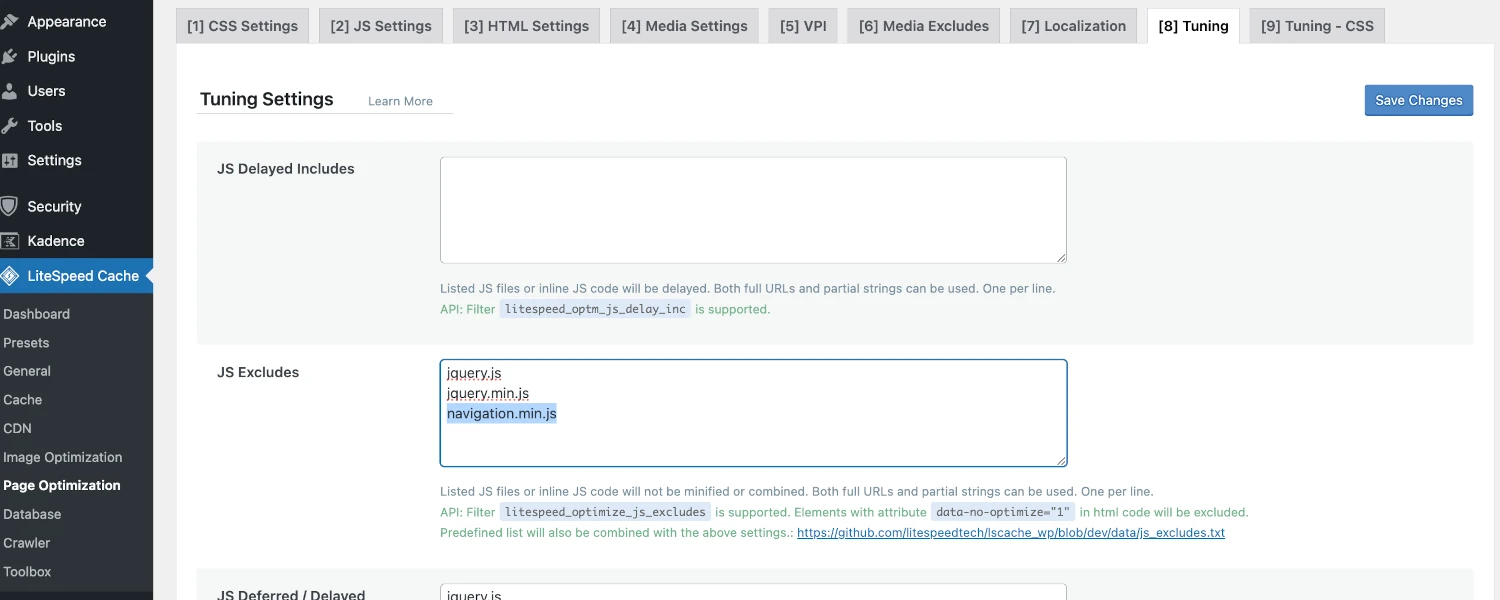
Task: Click the JS Excludes textarea resize handle
Action: [x=1060, y=459]
